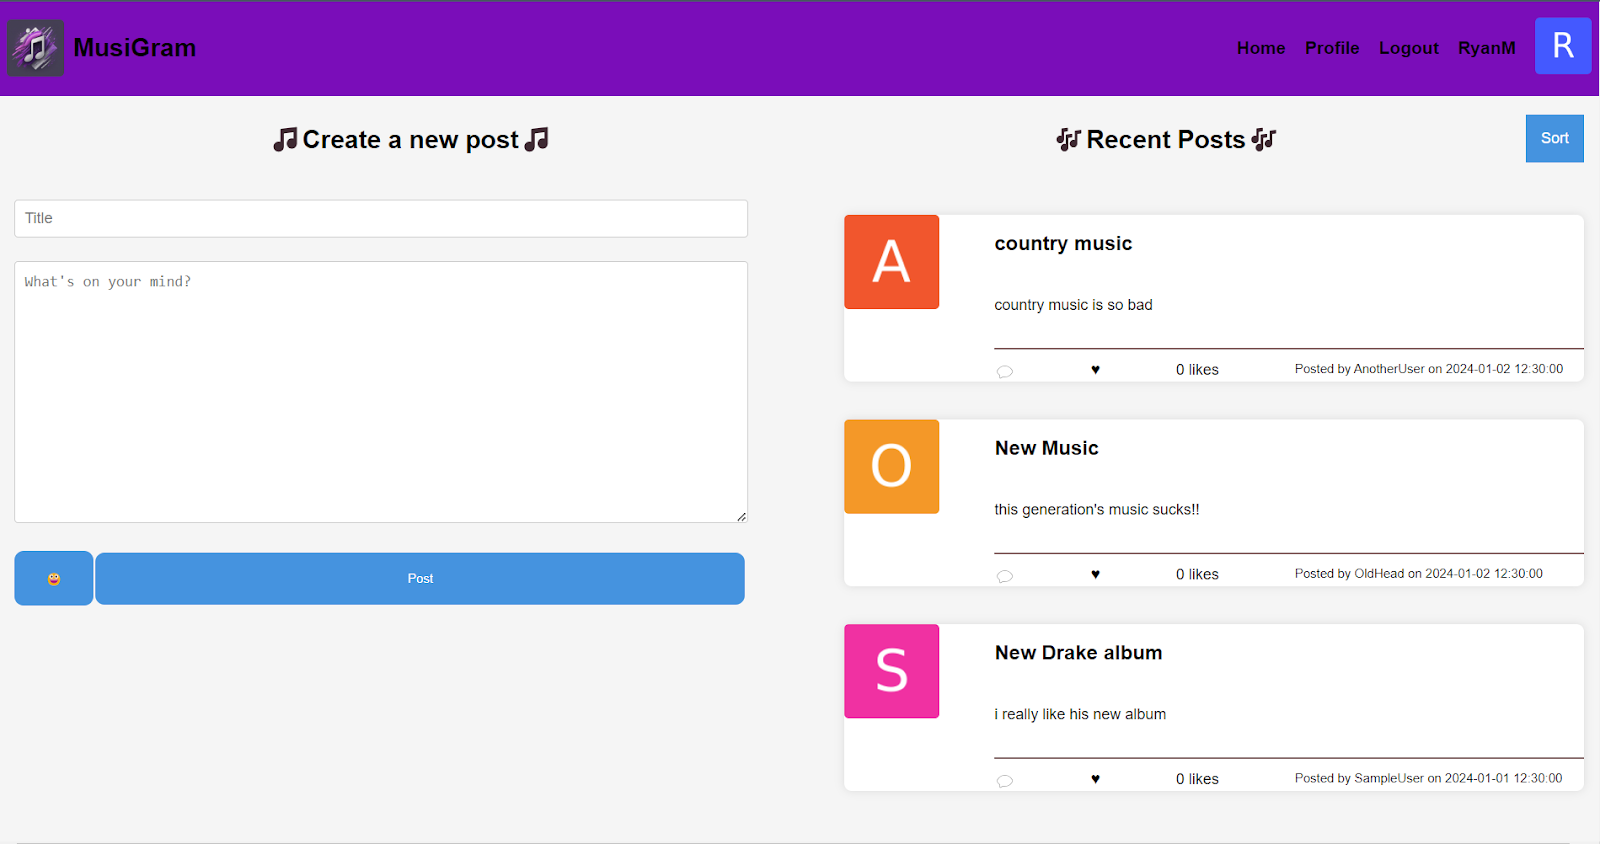
Task: Click the R user avatar in header
Action: click(1562, 46)
